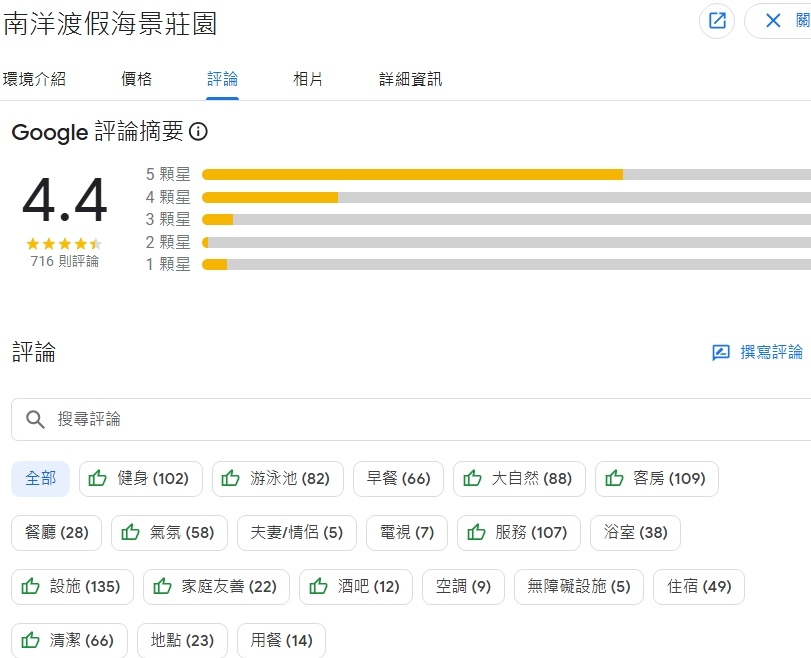Click the 撰寫評論 link
Screen dimensions: 811x658
coord(771,352)
